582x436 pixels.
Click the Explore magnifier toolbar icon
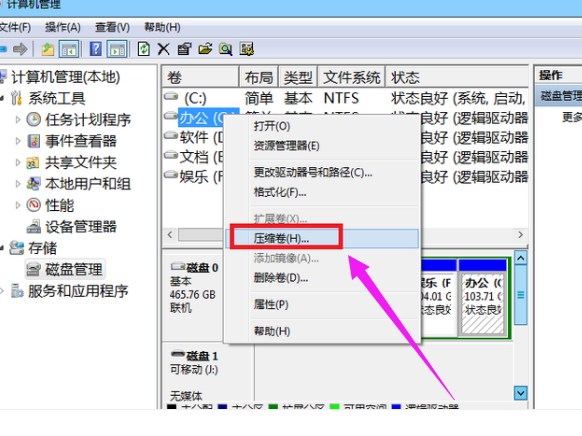tap(226, 49)
